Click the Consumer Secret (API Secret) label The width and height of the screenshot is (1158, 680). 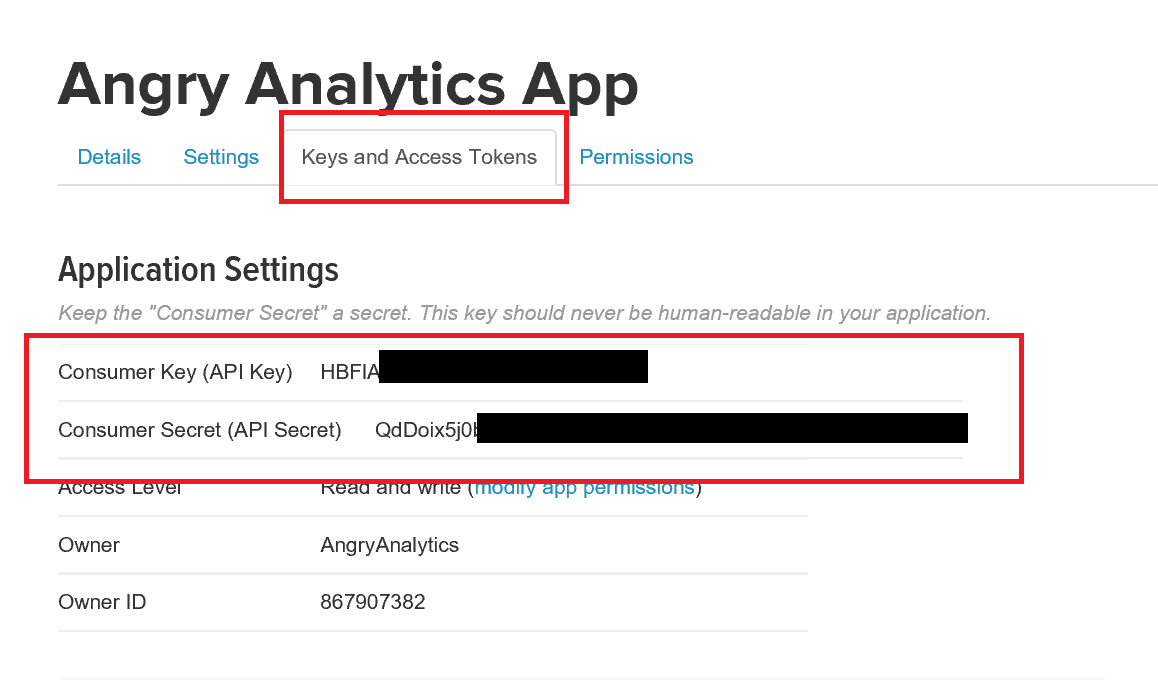pos(200,430)
